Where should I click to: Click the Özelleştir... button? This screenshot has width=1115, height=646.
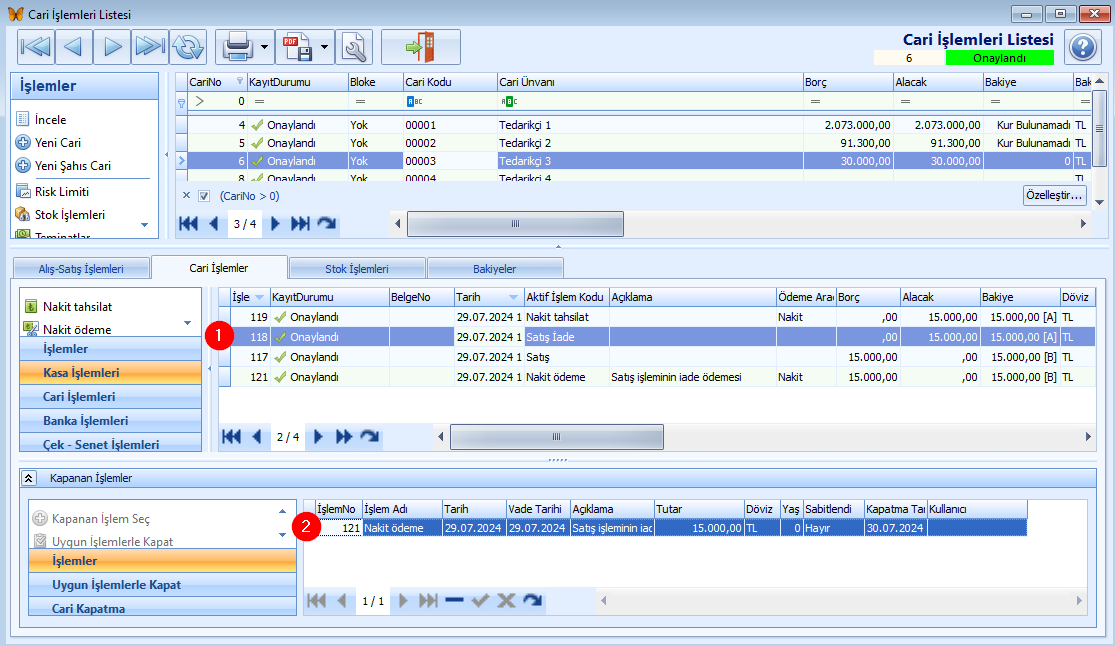tap(1055, 195)
